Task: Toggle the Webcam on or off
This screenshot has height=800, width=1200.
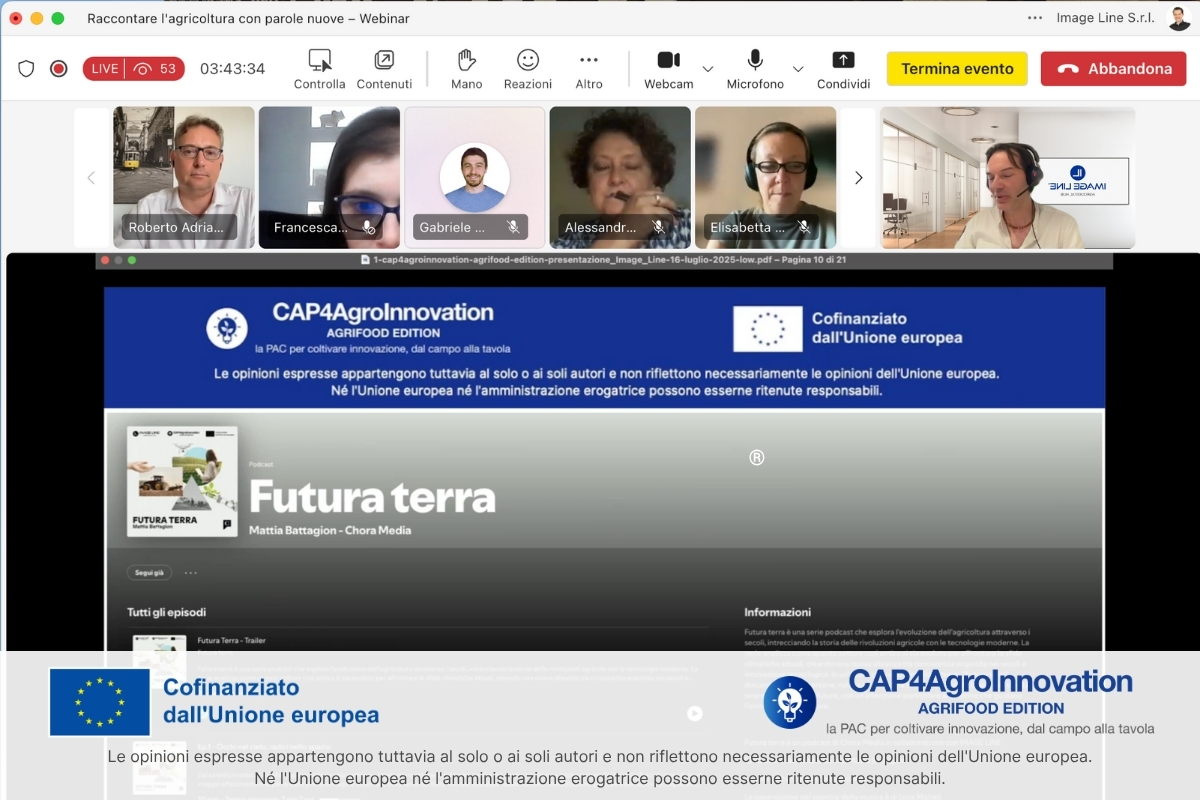Action: (x=669, y=69)
